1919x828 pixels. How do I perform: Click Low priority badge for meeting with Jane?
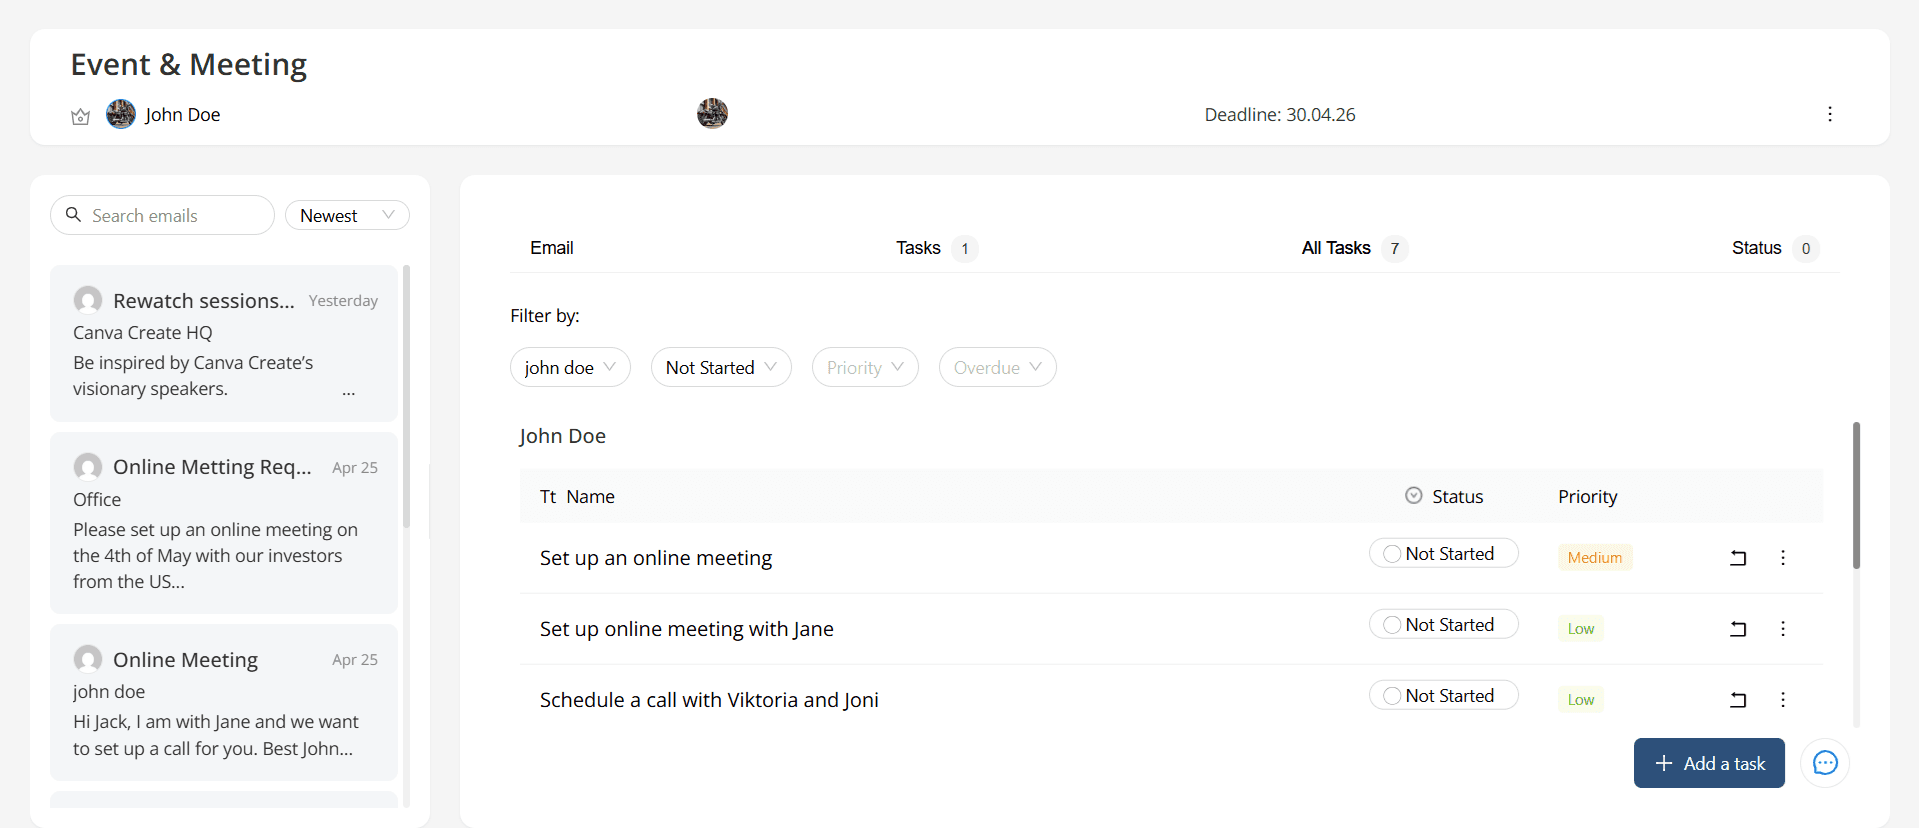click(1581, 629)
